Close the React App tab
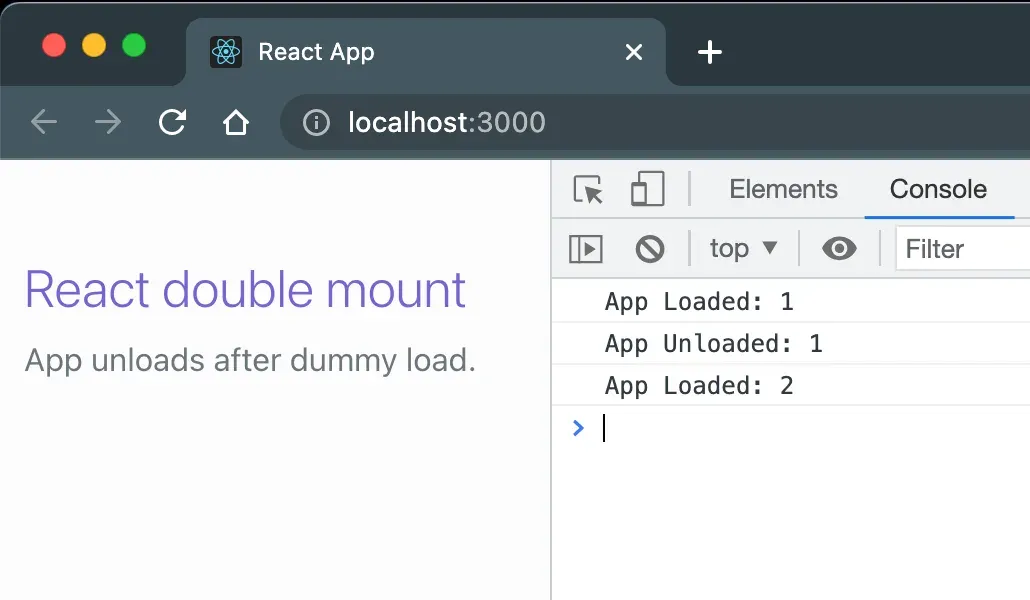 634,52
